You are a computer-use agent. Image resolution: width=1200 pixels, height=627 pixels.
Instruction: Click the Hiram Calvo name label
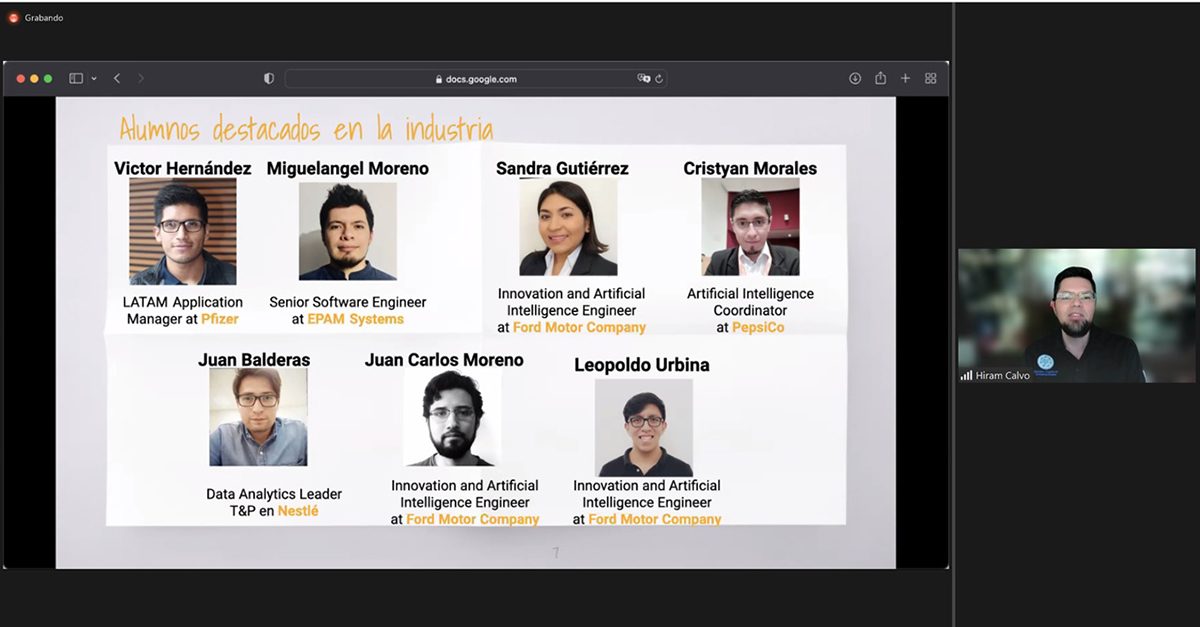[1003, 375]
